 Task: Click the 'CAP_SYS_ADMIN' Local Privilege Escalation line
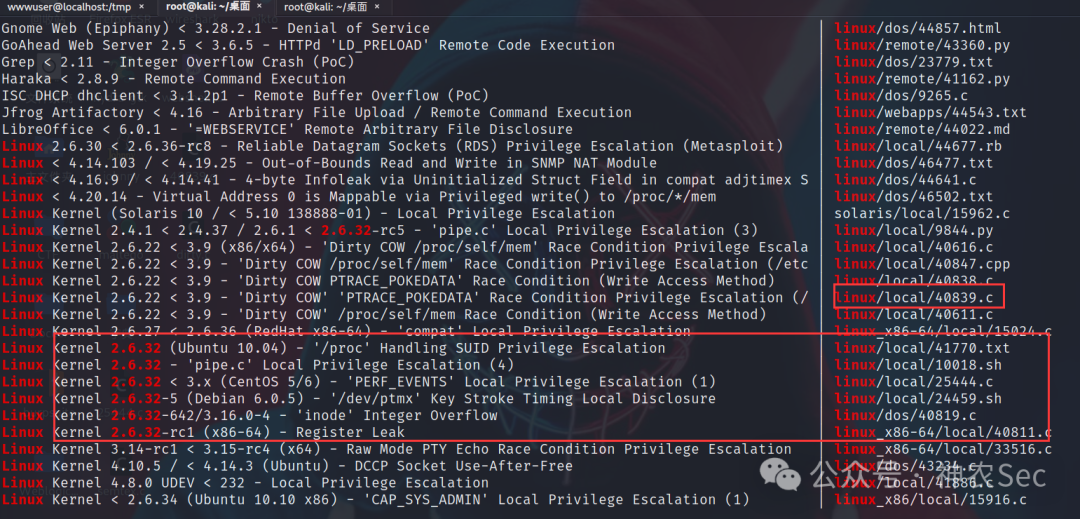[x=375, y=500]
